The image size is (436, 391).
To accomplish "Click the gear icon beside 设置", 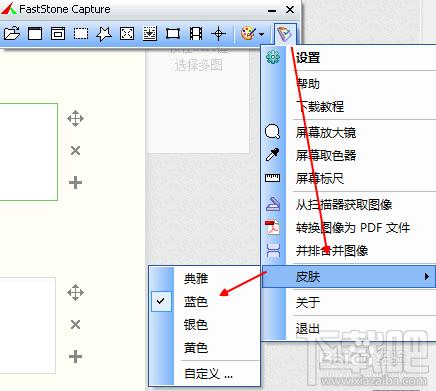I will pos(273,57).
